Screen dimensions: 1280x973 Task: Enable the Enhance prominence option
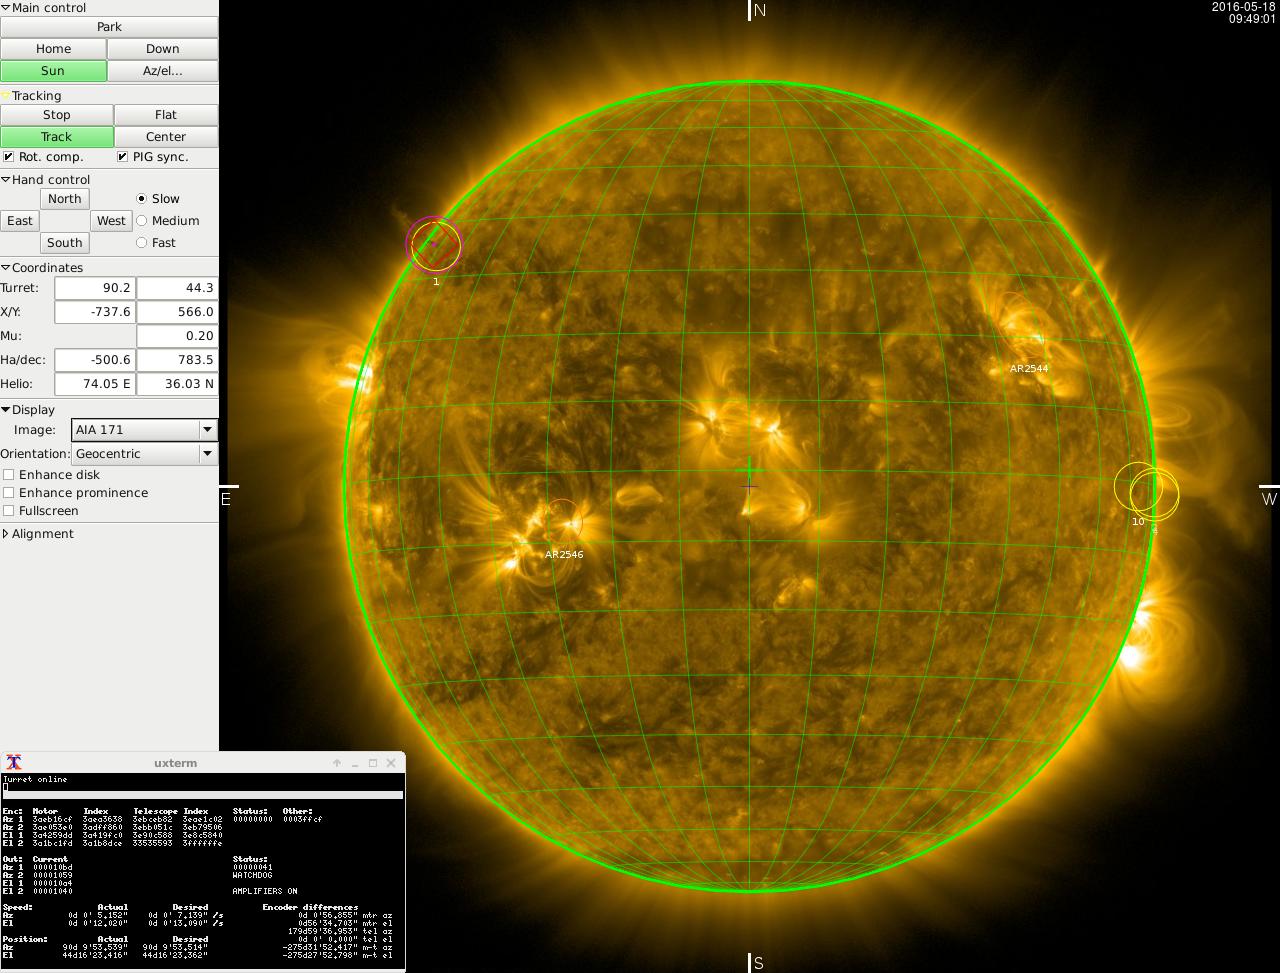(x=9, y=493)
